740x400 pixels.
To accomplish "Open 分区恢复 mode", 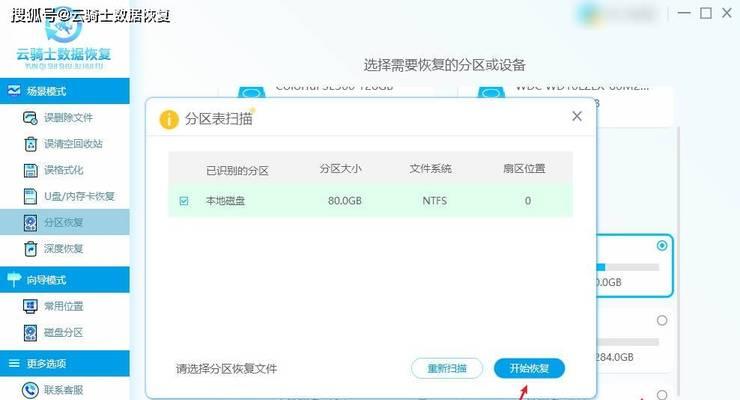I will pyautogui.click(x=65, y=223).
